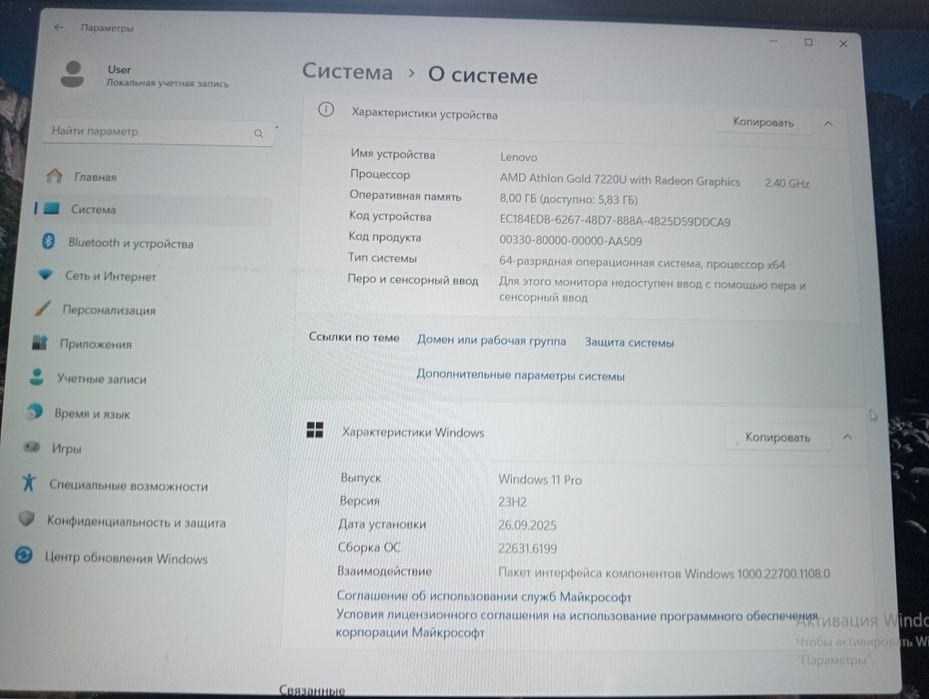Open Домен или рабочая группа link
This screenshot has width=929, height=699.
pyautogui.click(x=491, y=341)
